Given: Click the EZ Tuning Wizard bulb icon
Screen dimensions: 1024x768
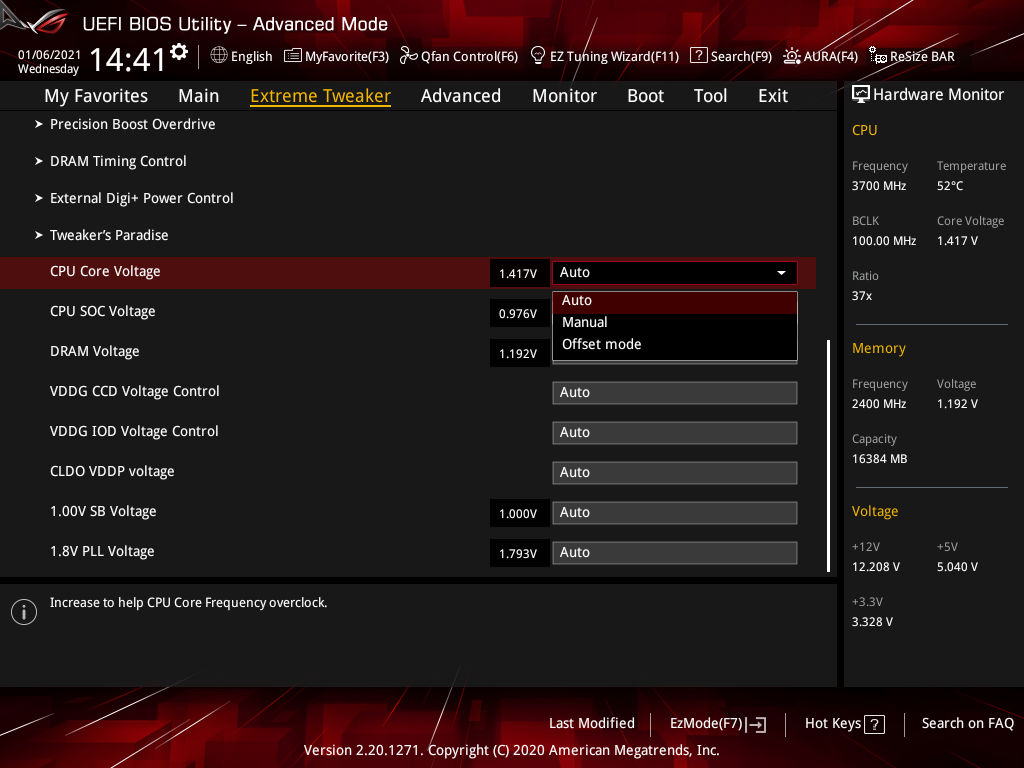Looking at the screenshot, I should pos(537,56).
